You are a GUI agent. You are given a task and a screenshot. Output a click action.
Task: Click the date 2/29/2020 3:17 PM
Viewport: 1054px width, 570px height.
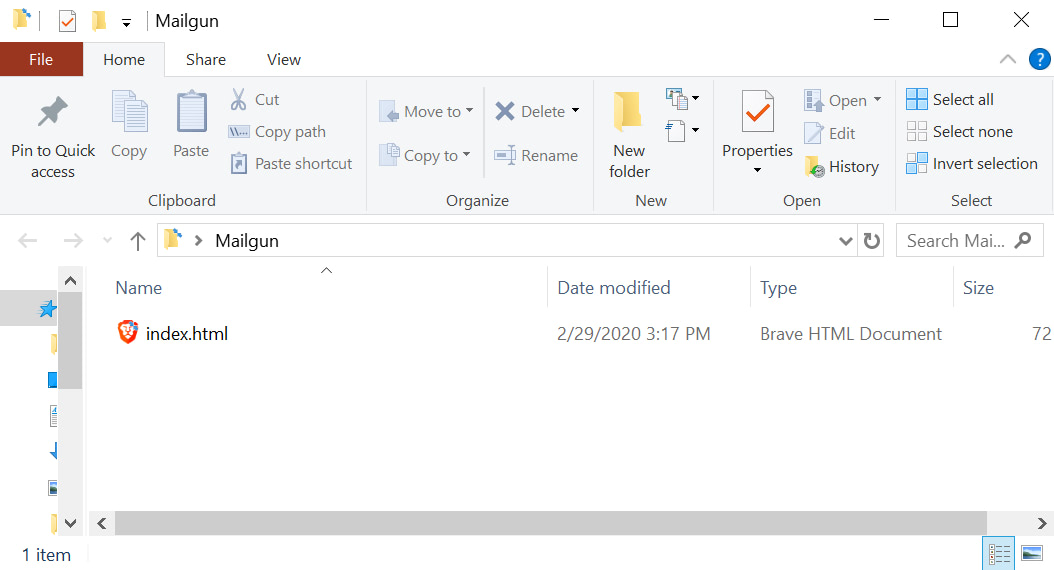coord(633,333)
